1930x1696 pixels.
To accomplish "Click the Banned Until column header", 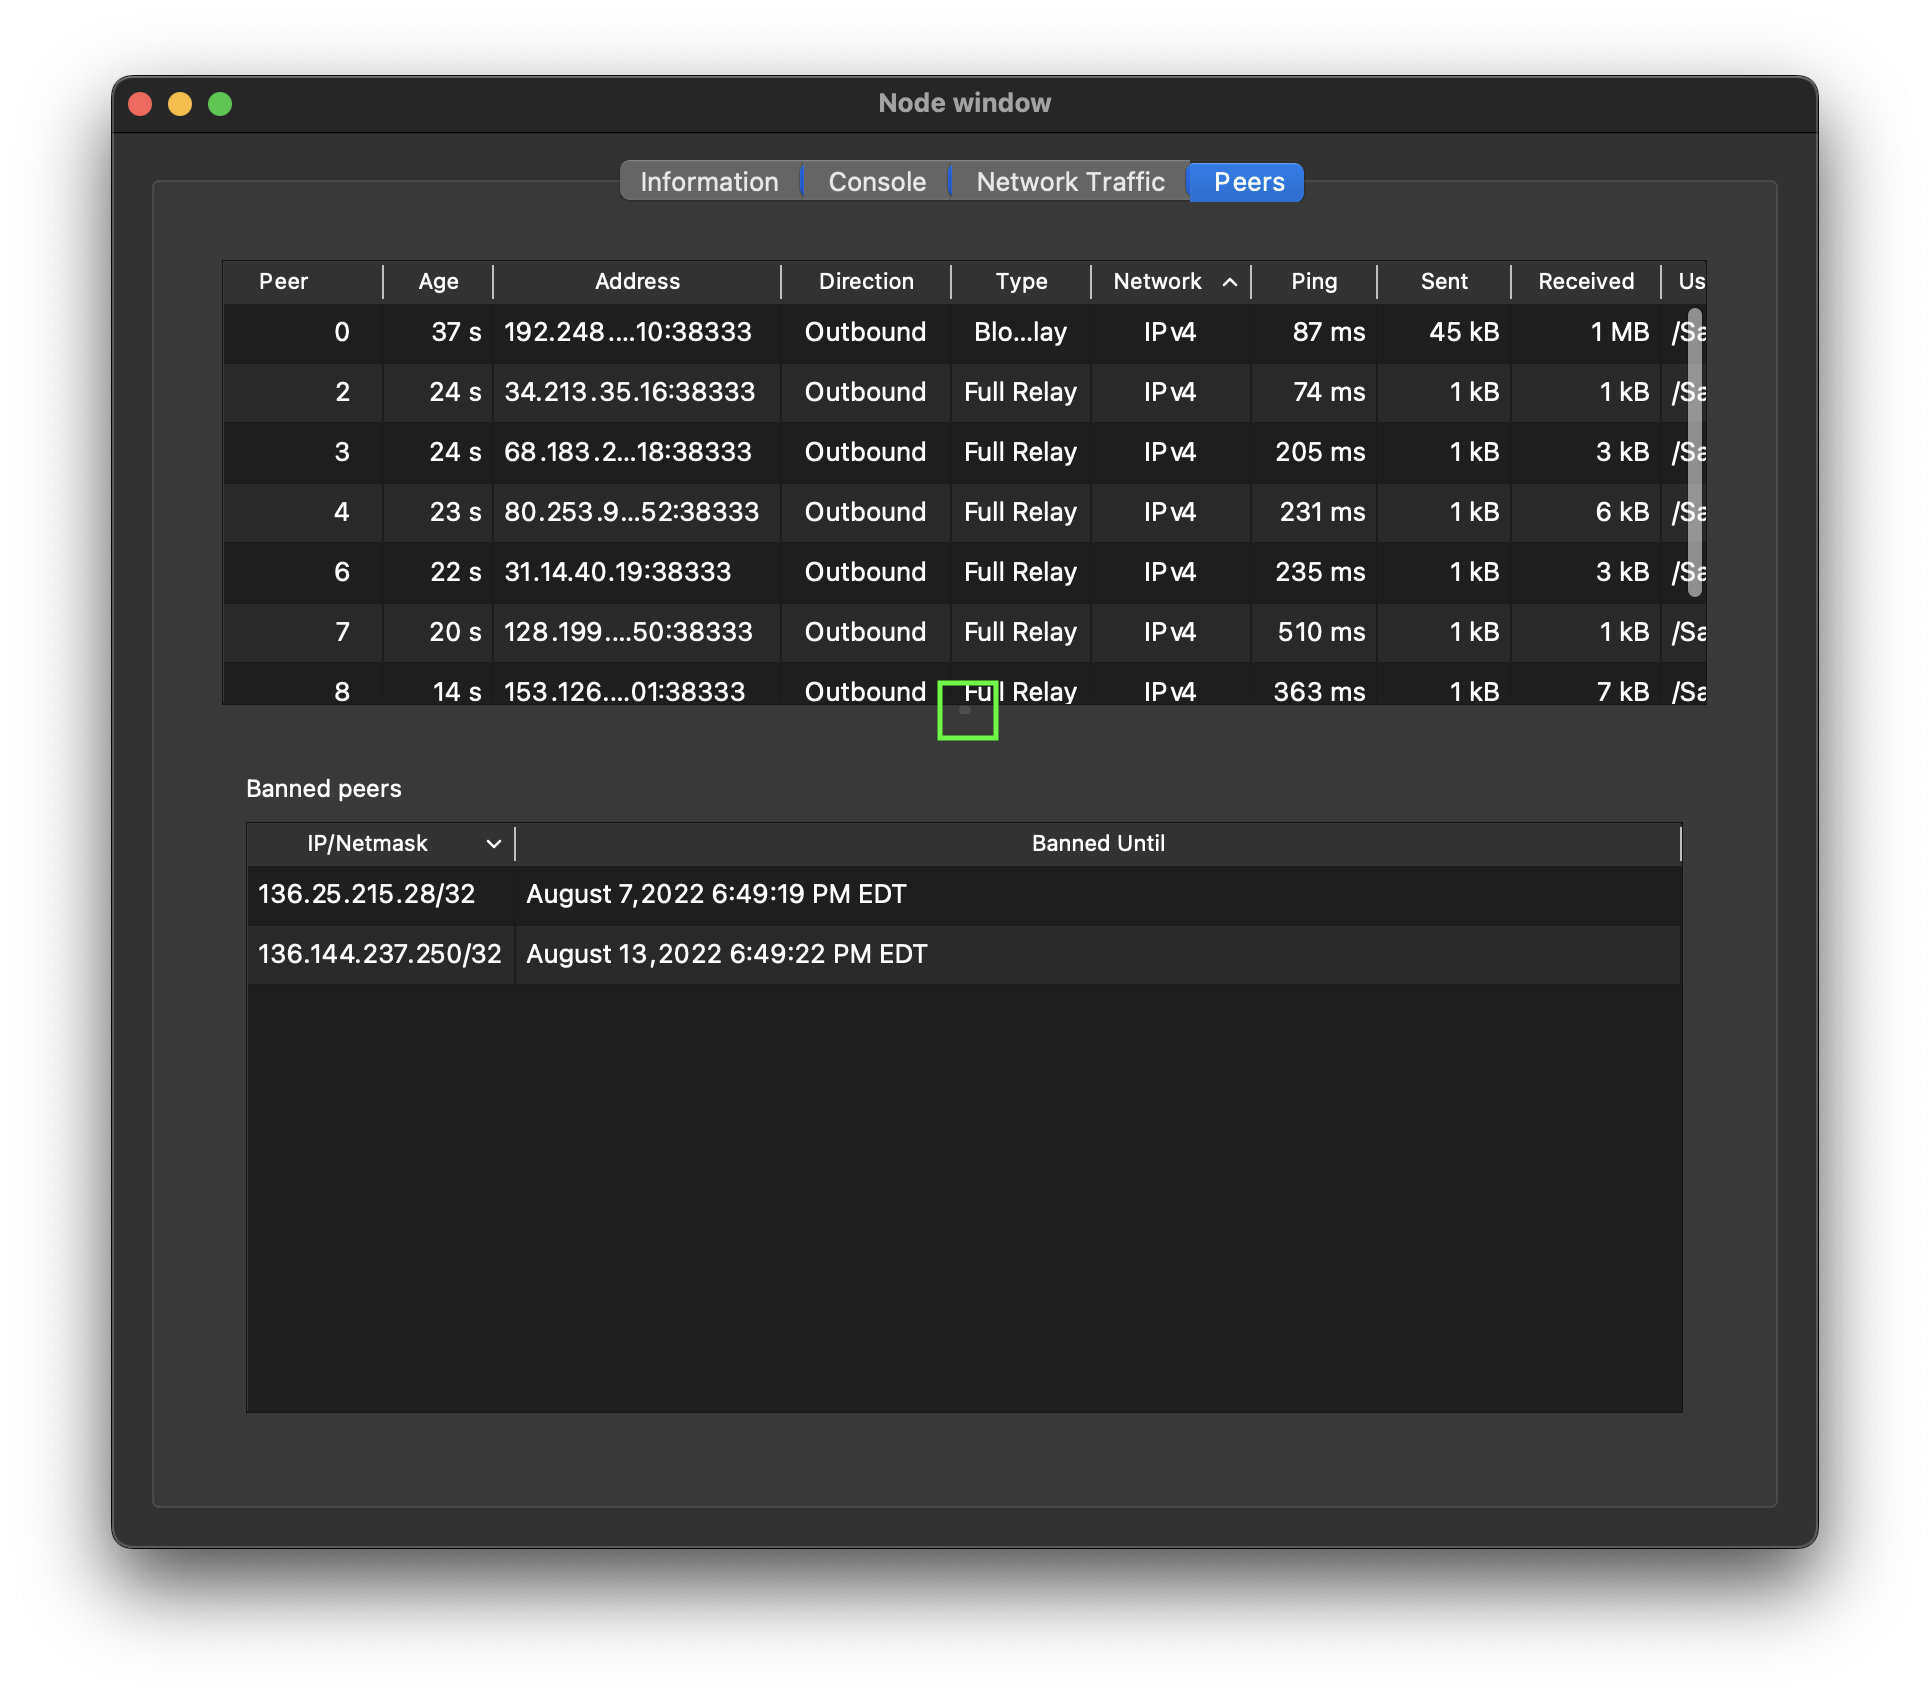I will [1097, 844].
